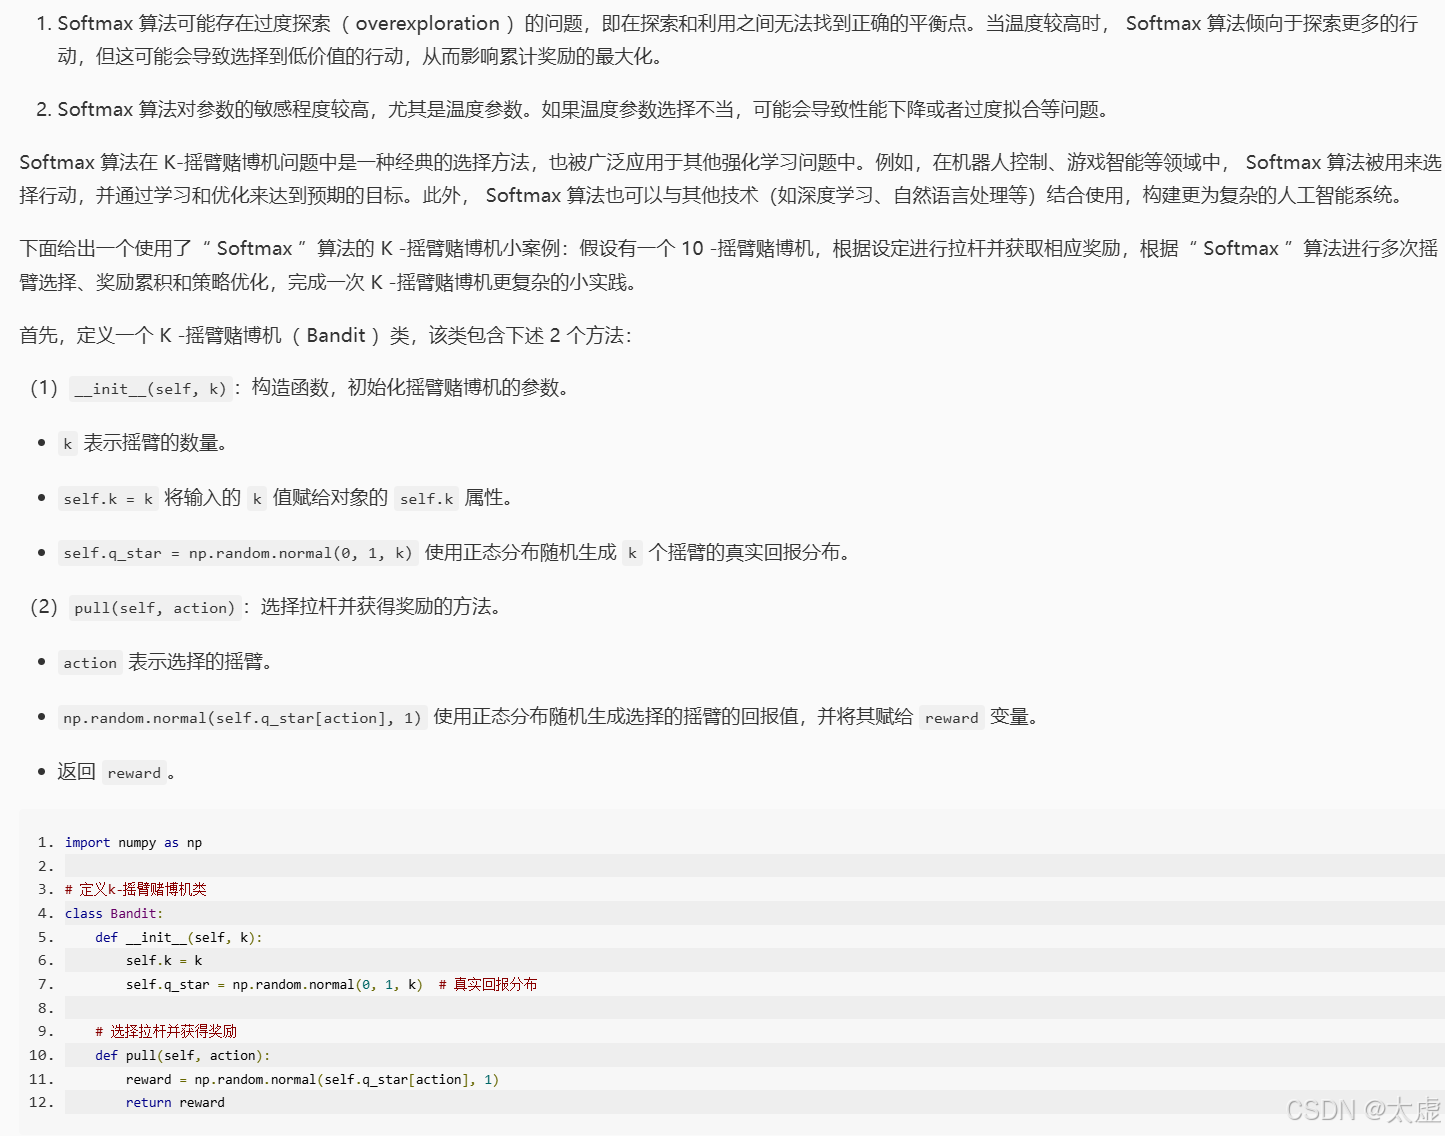Click code line 1 "import numpy as np"
This screenshot has width=1445, height=1136.
(x=133, y=843)
